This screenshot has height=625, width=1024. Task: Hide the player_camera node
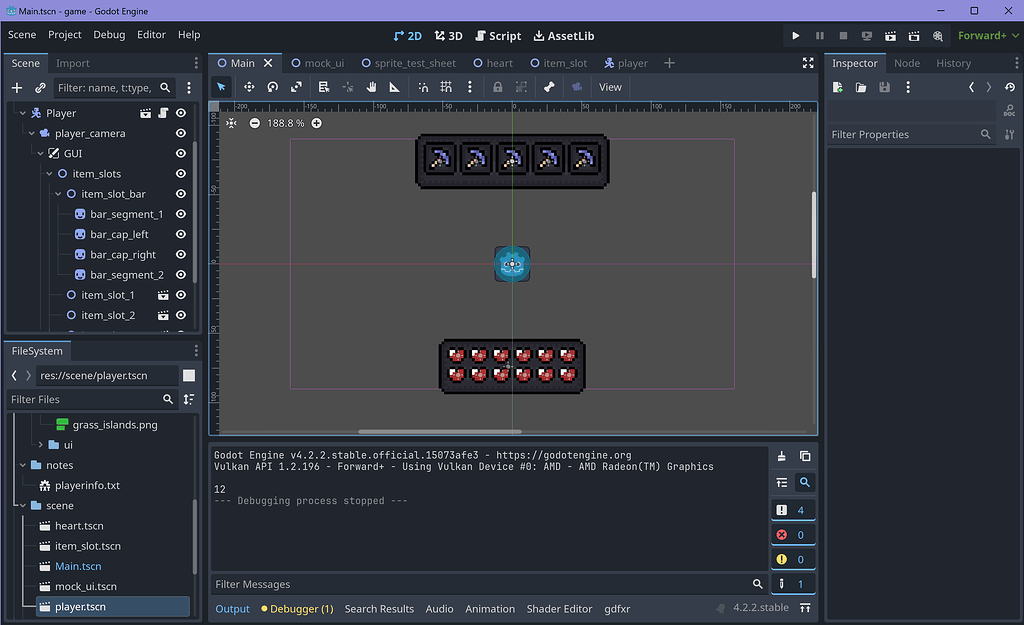[x=180, y=132]
